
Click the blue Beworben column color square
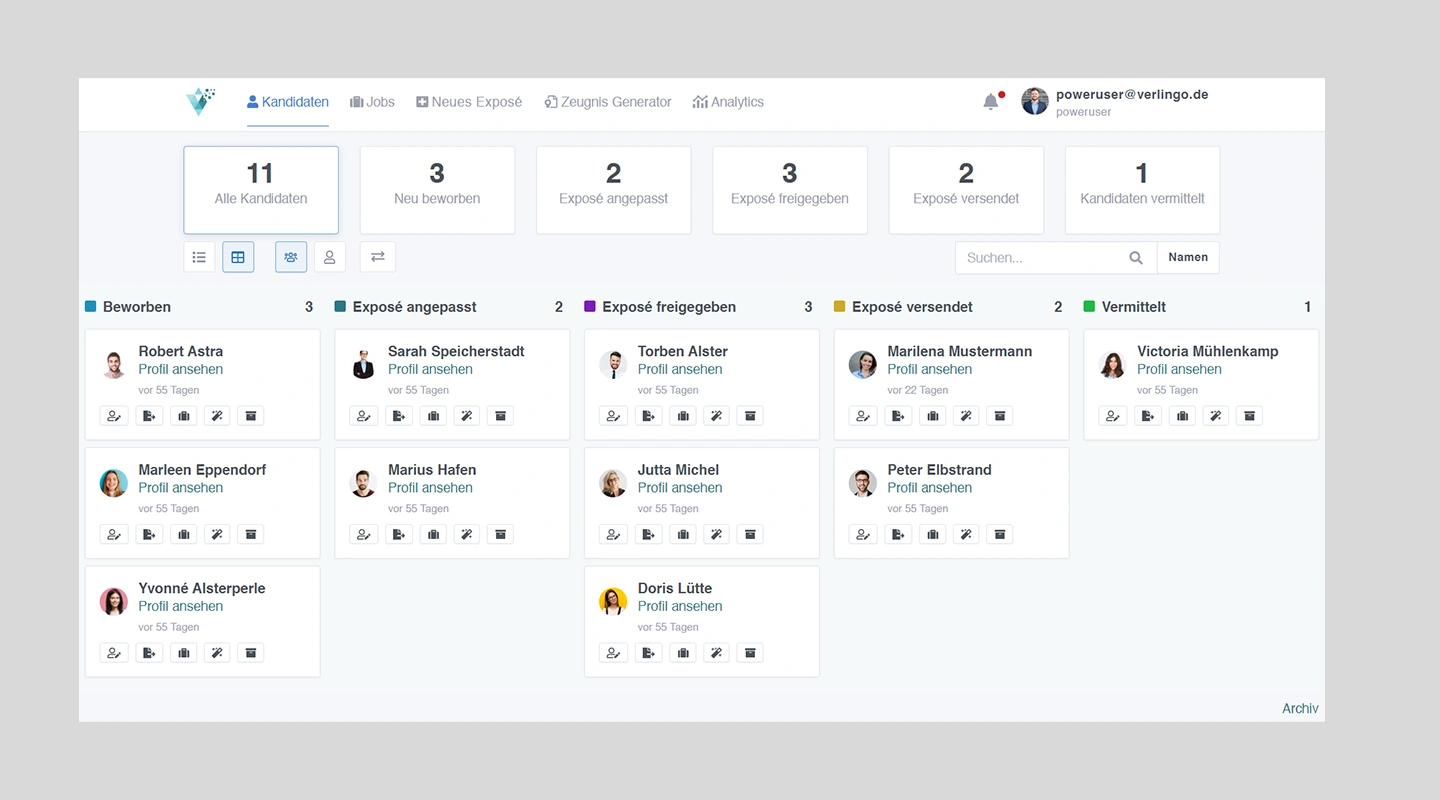(x=91, y=306)
